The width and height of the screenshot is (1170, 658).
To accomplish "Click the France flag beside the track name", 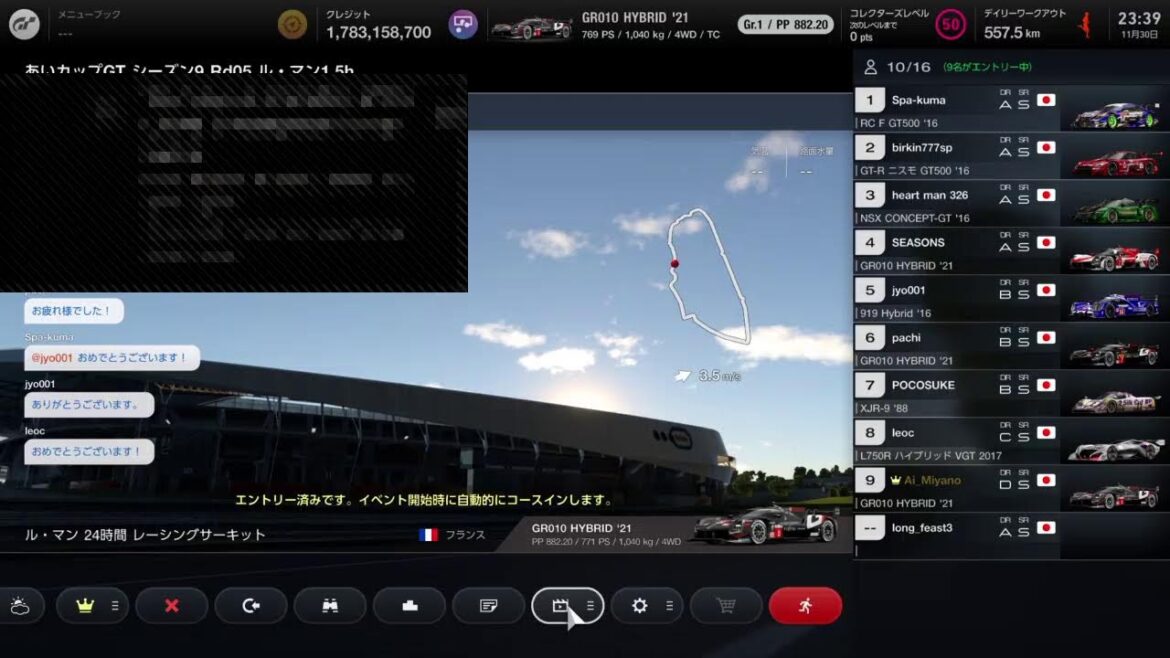I will click(428, 535).
